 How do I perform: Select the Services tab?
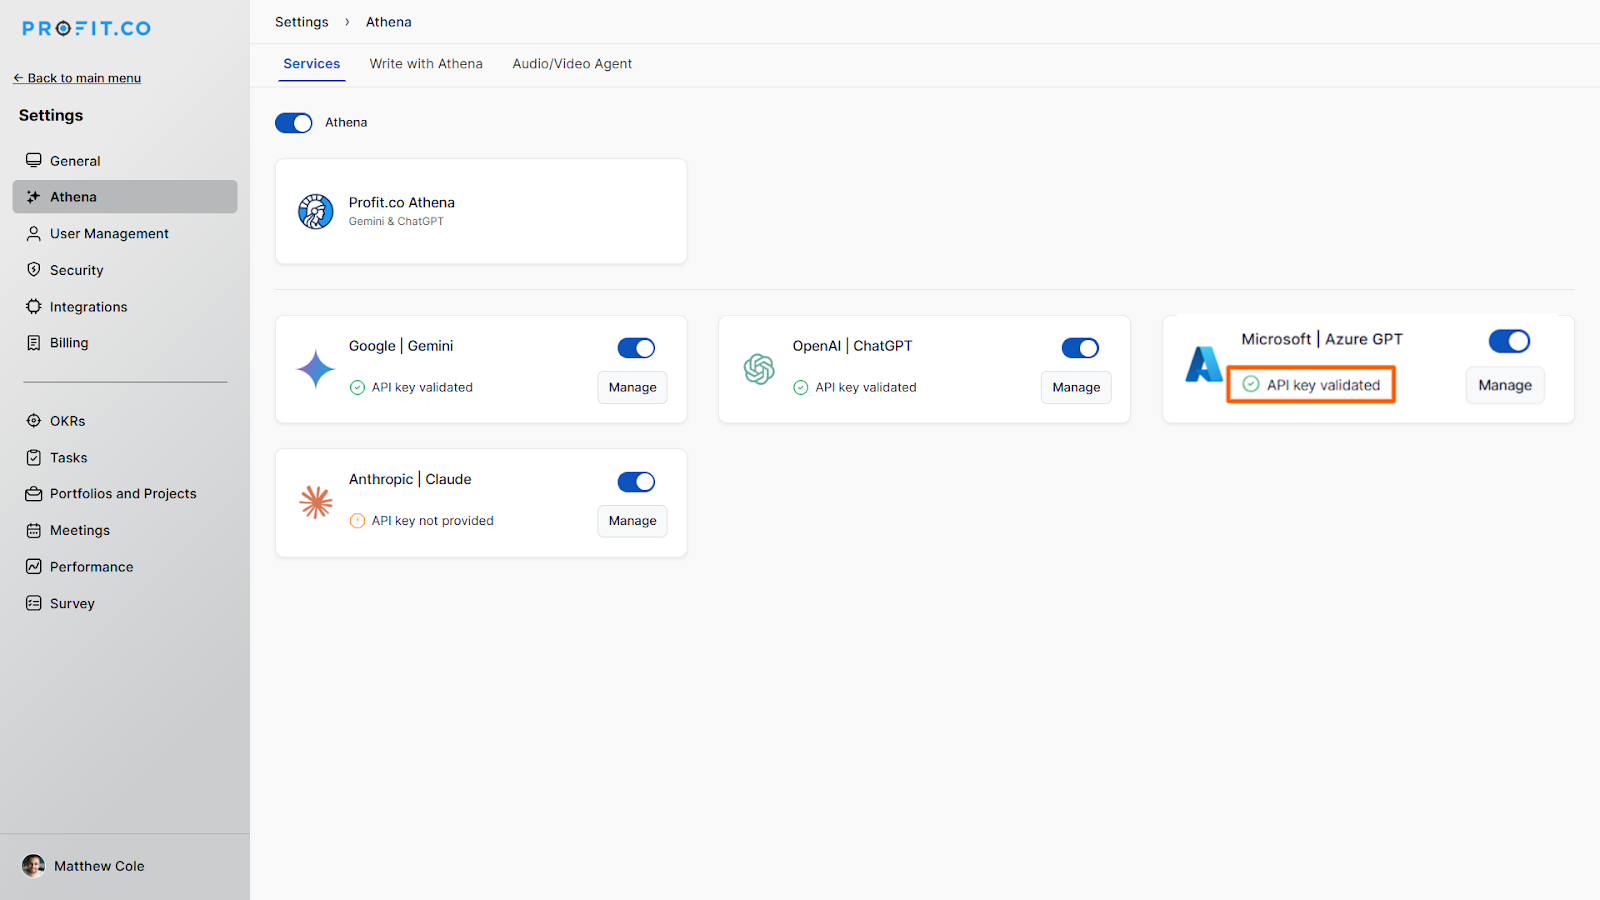pos(312,64)
